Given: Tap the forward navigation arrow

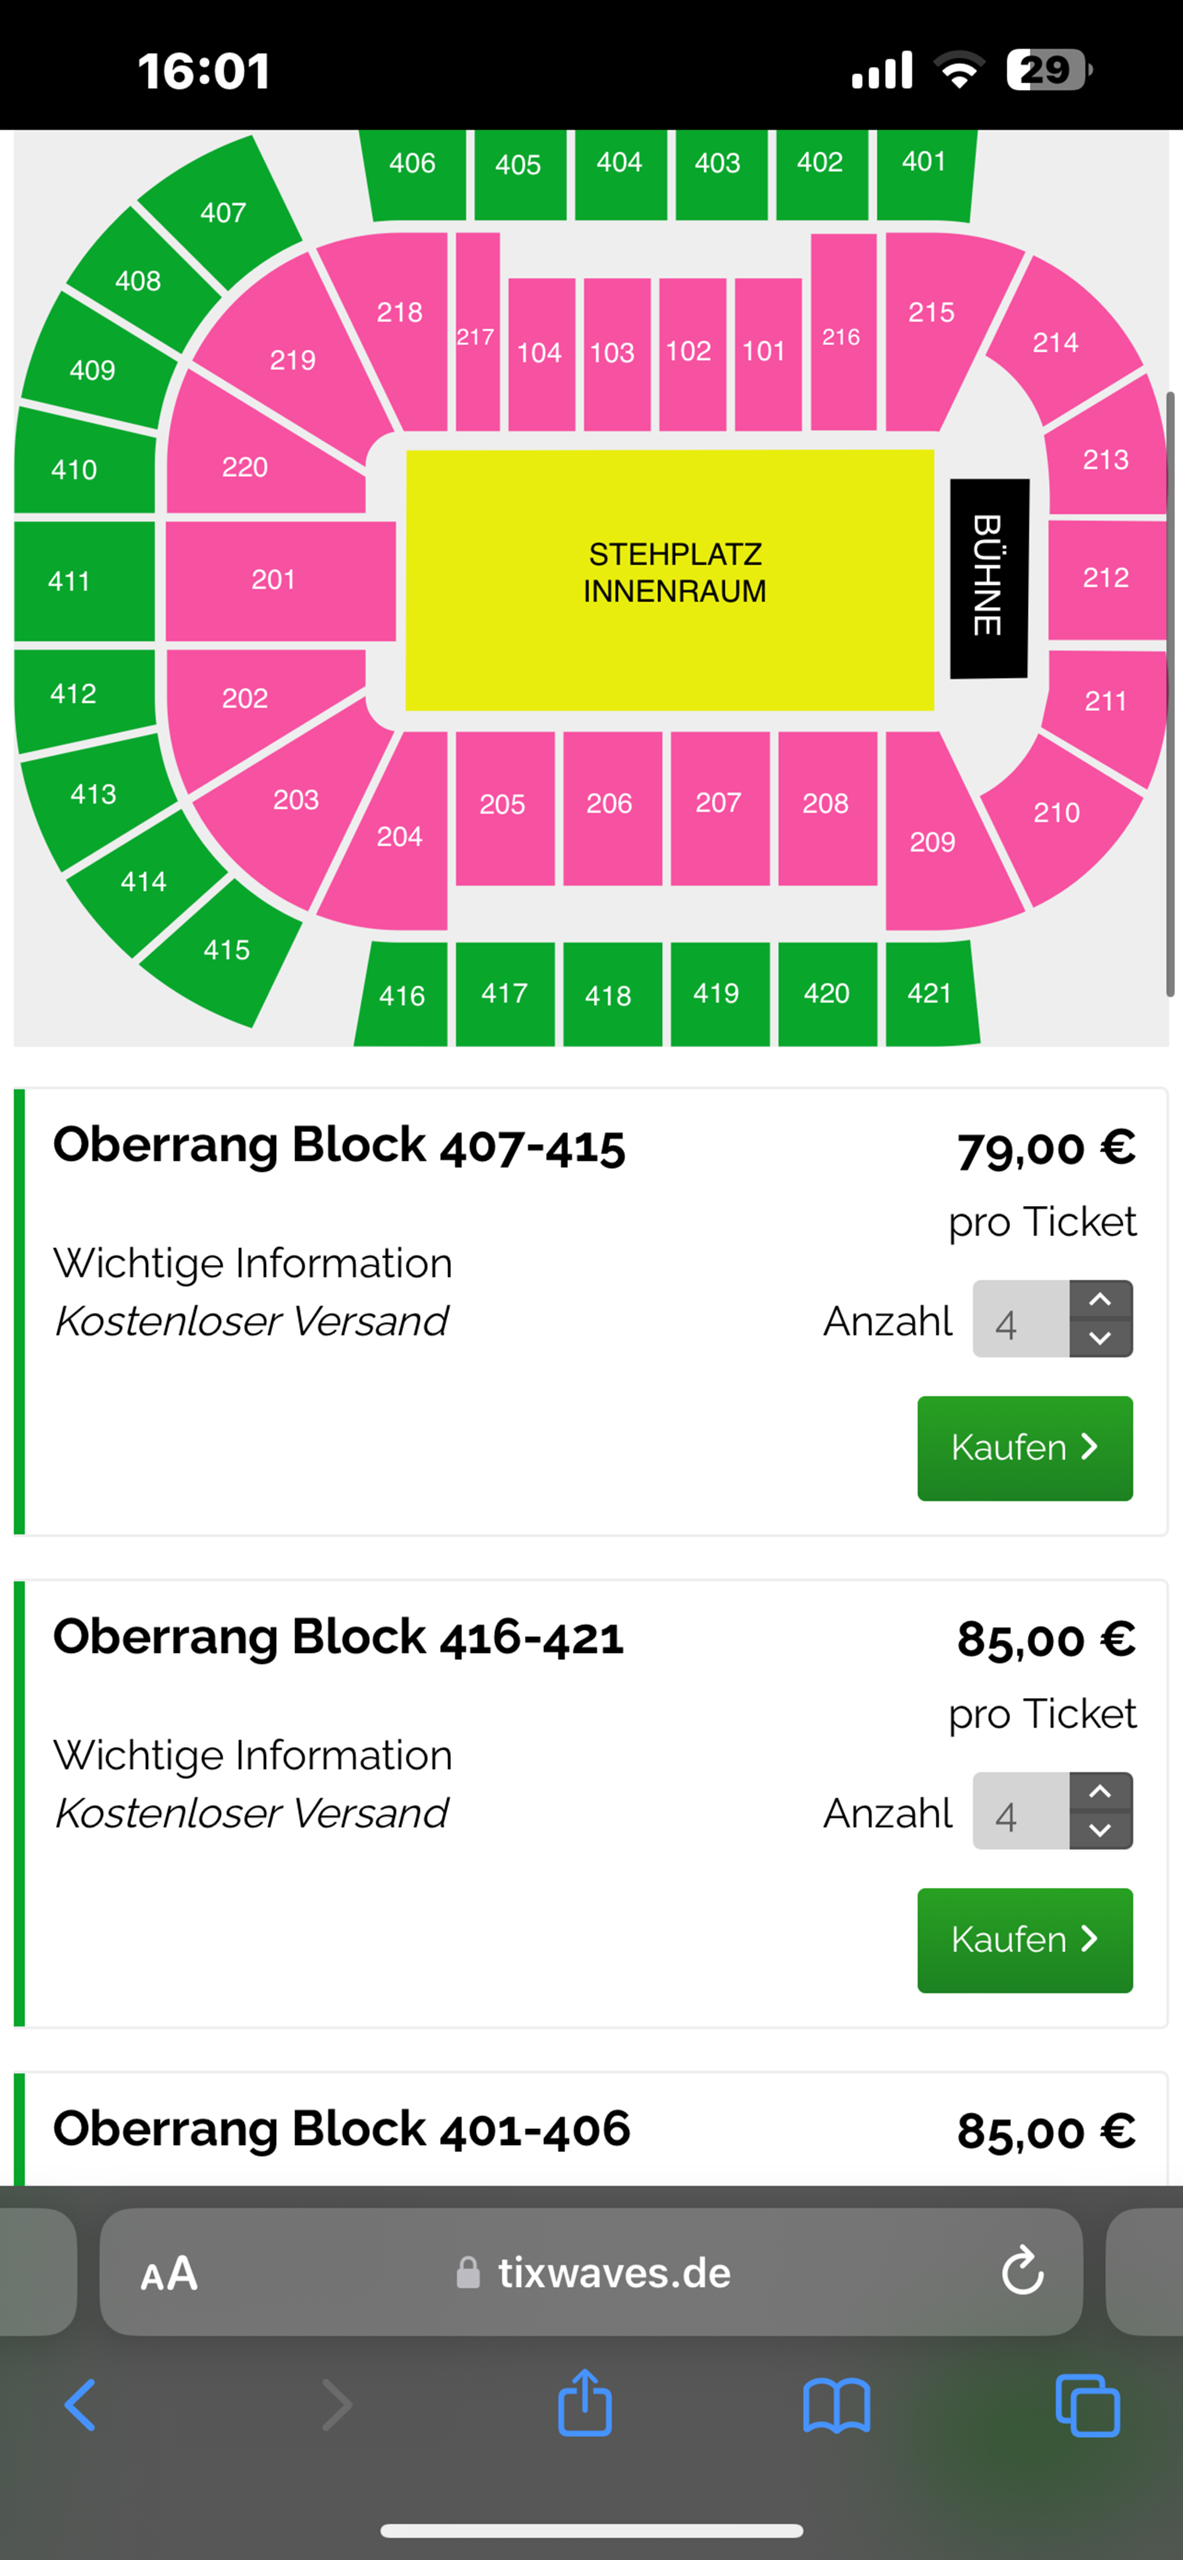Looking at the screenshot, I should [x=337, y=2406].
